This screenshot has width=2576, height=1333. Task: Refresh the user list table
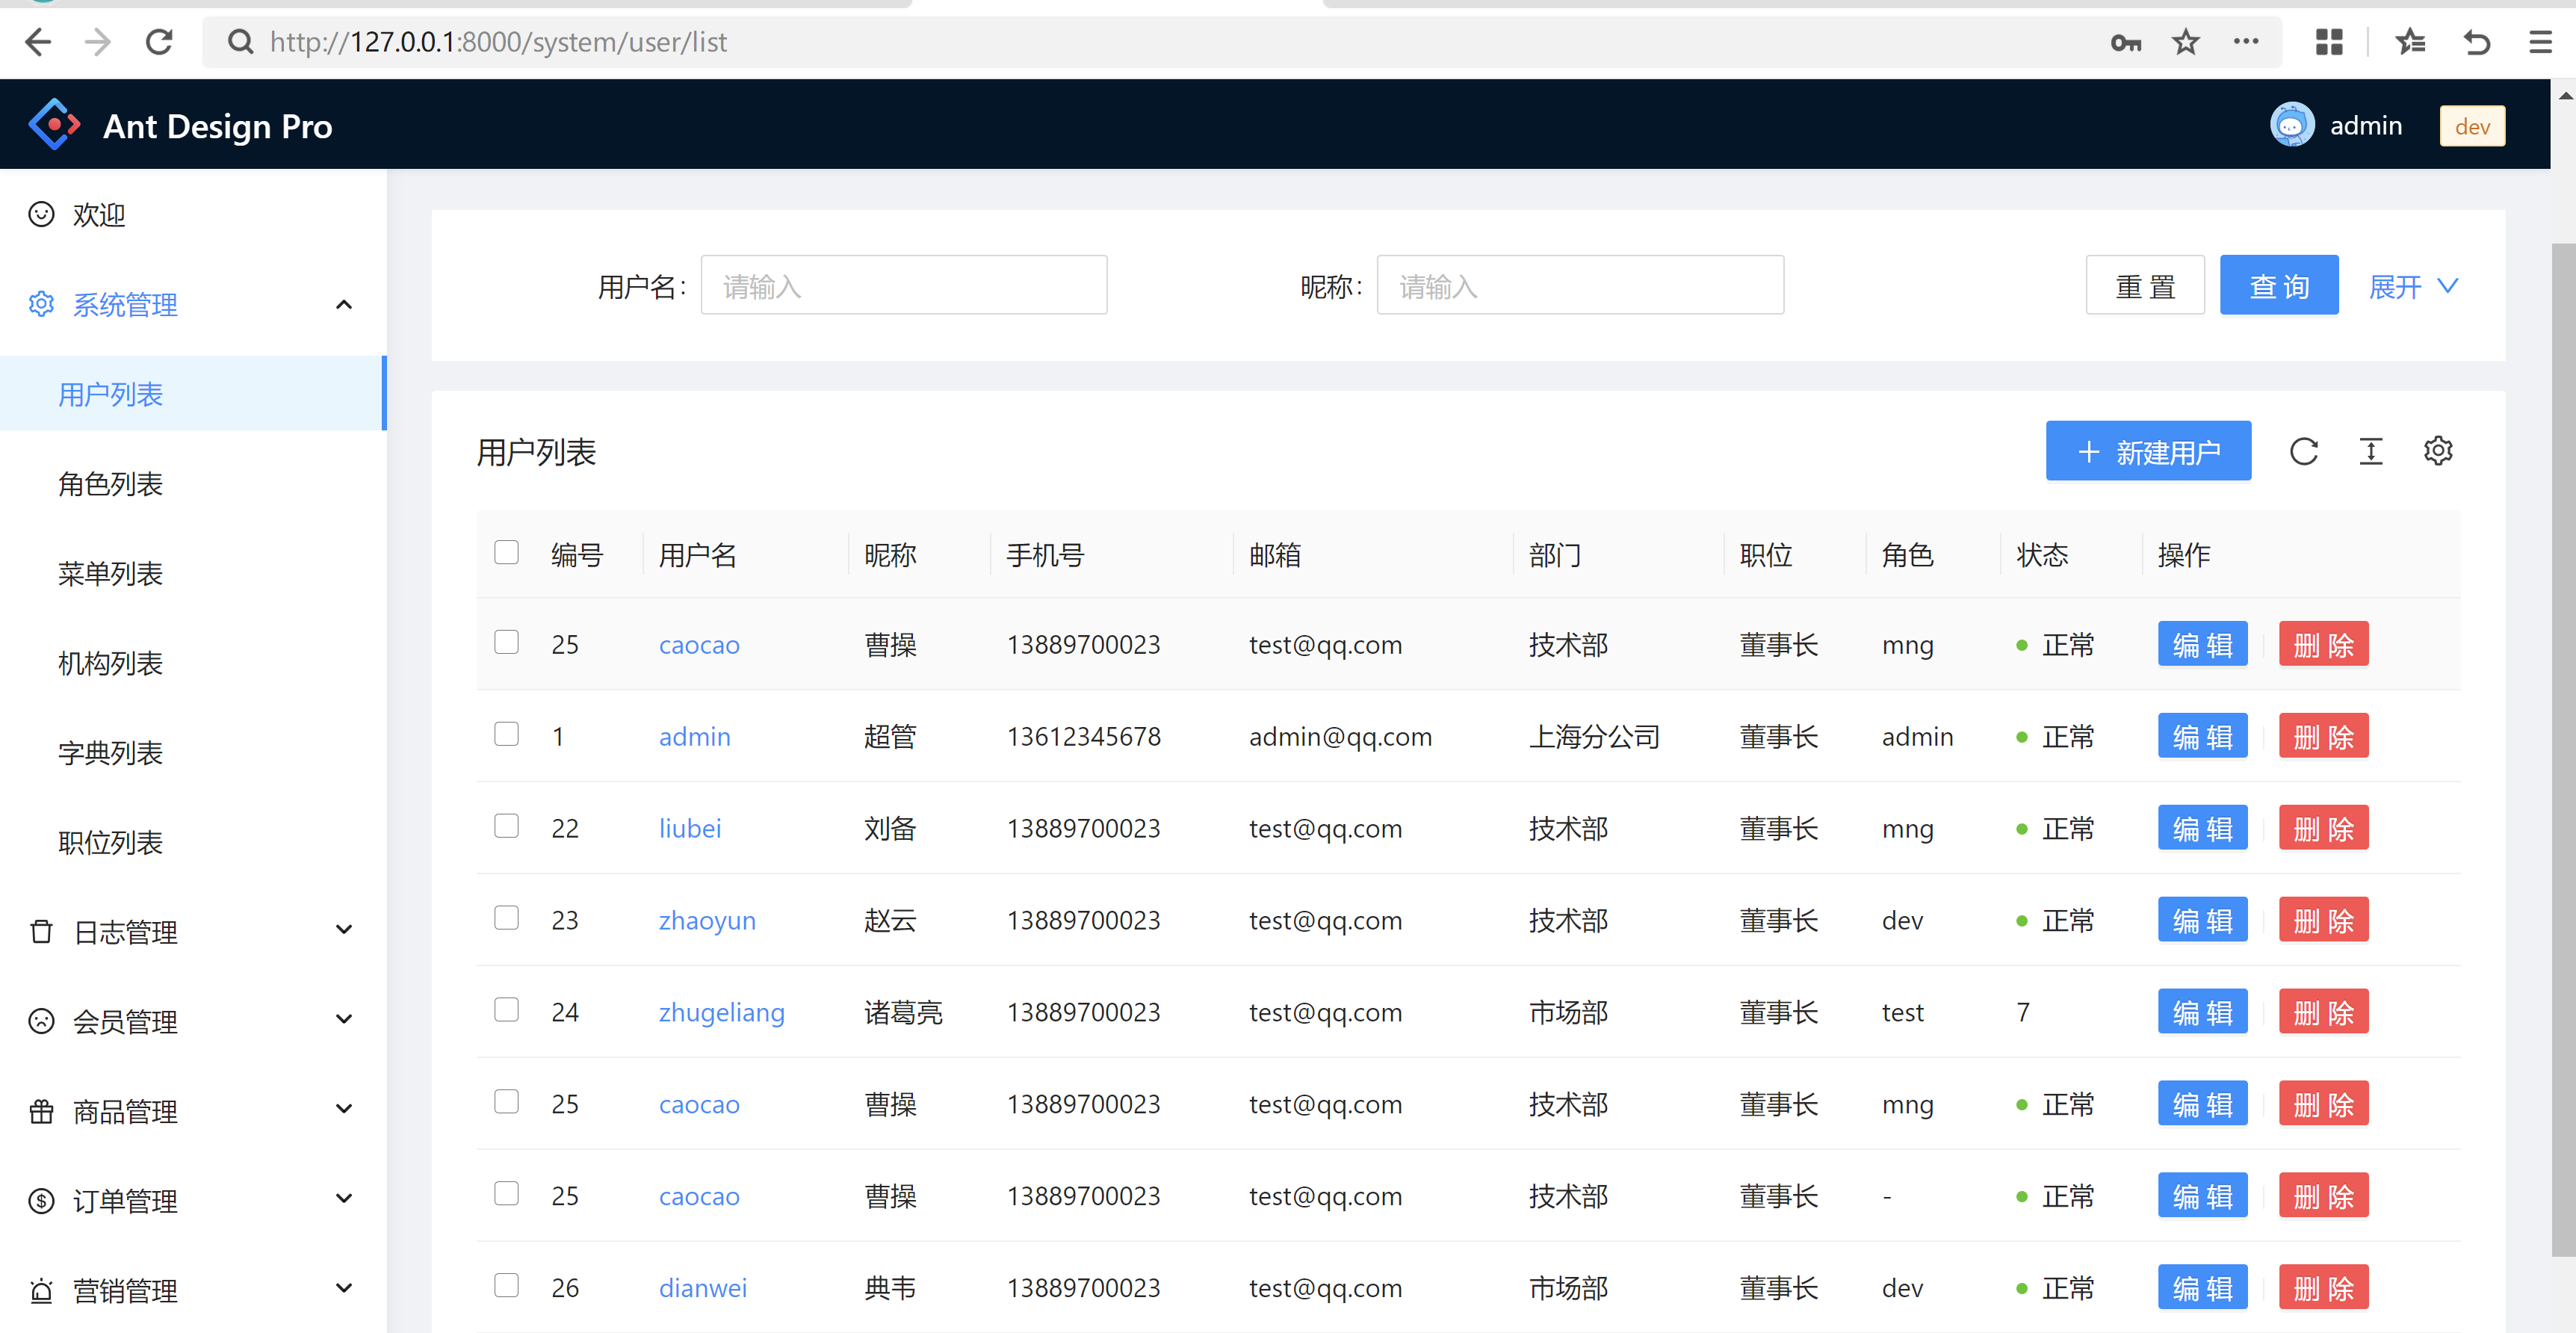coord(2304,452)
